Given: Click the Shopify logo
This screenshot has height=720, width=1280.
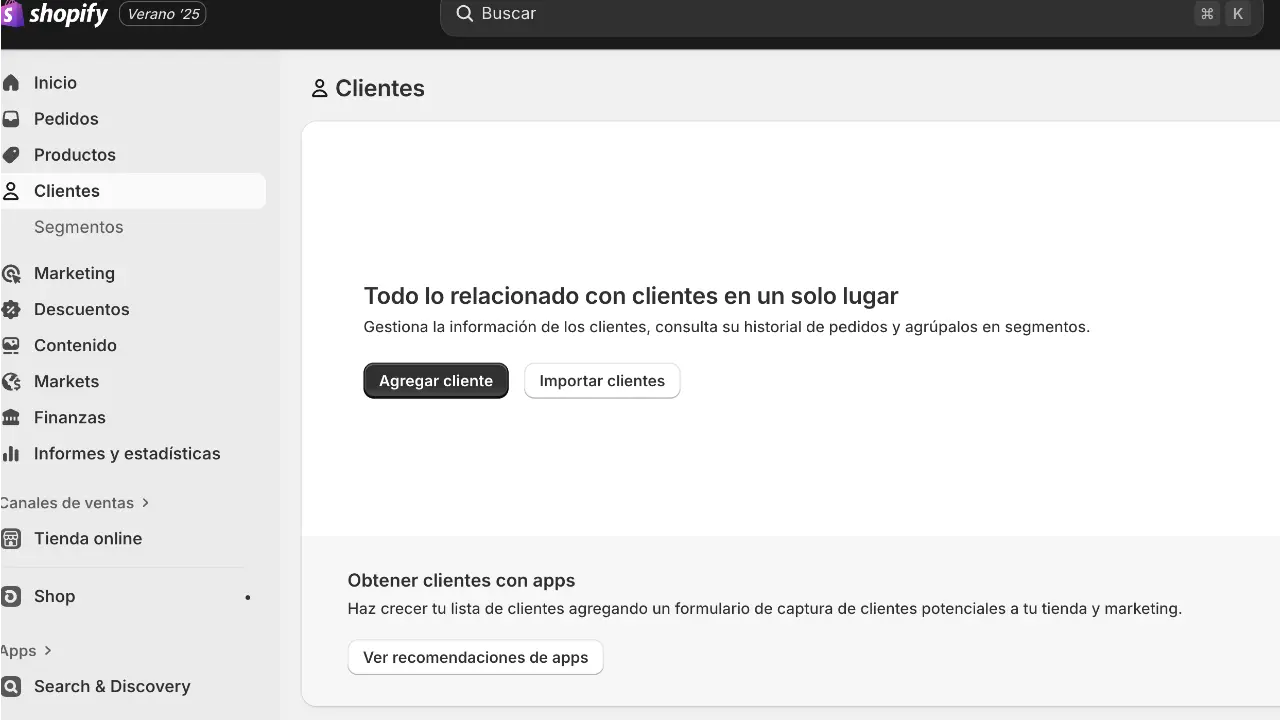Looking at the screenshot, I should coord(55,14).
